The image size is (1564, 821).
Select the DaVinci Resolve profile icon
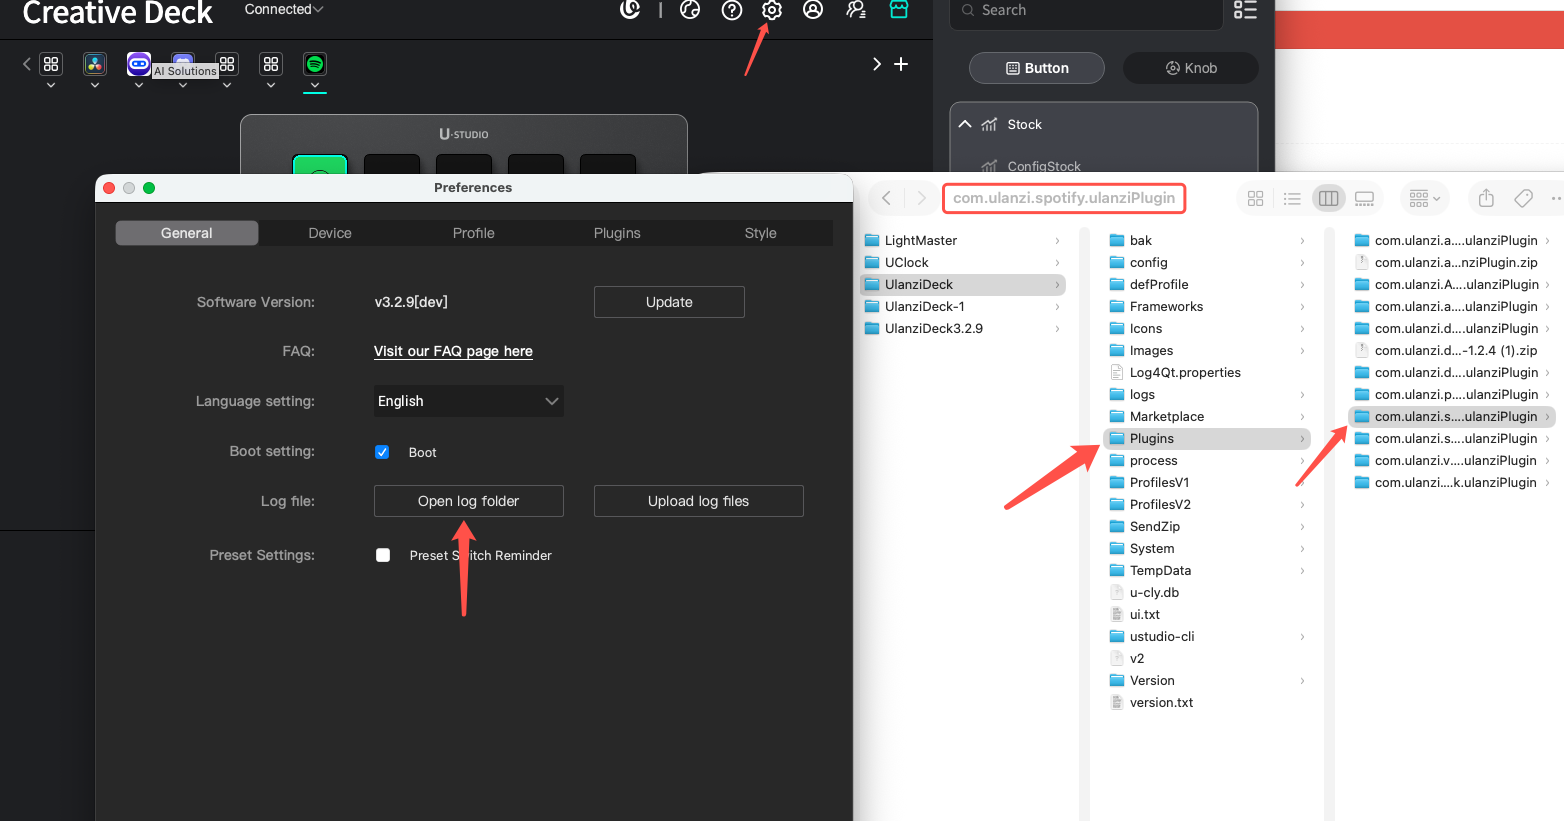(95, 64)
